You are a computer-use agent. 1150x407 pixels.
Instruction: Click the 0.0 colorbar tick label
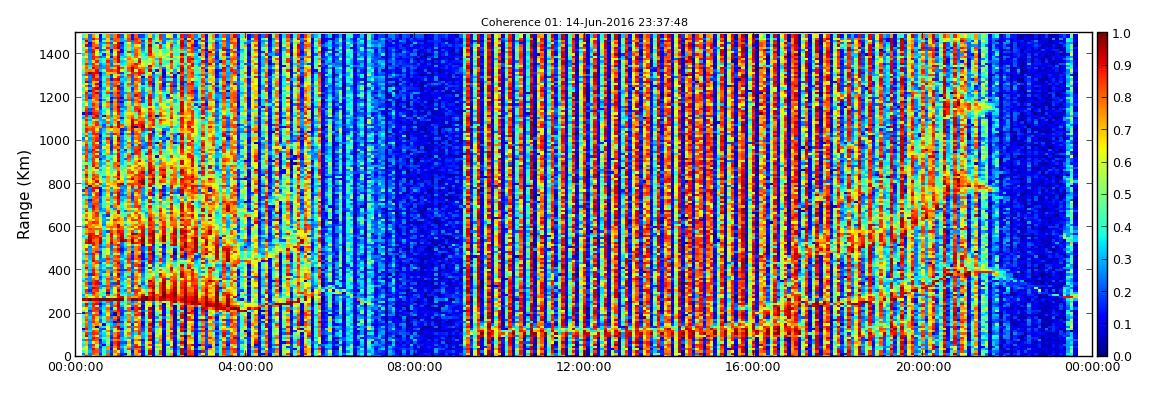(x=1121, y=356)
